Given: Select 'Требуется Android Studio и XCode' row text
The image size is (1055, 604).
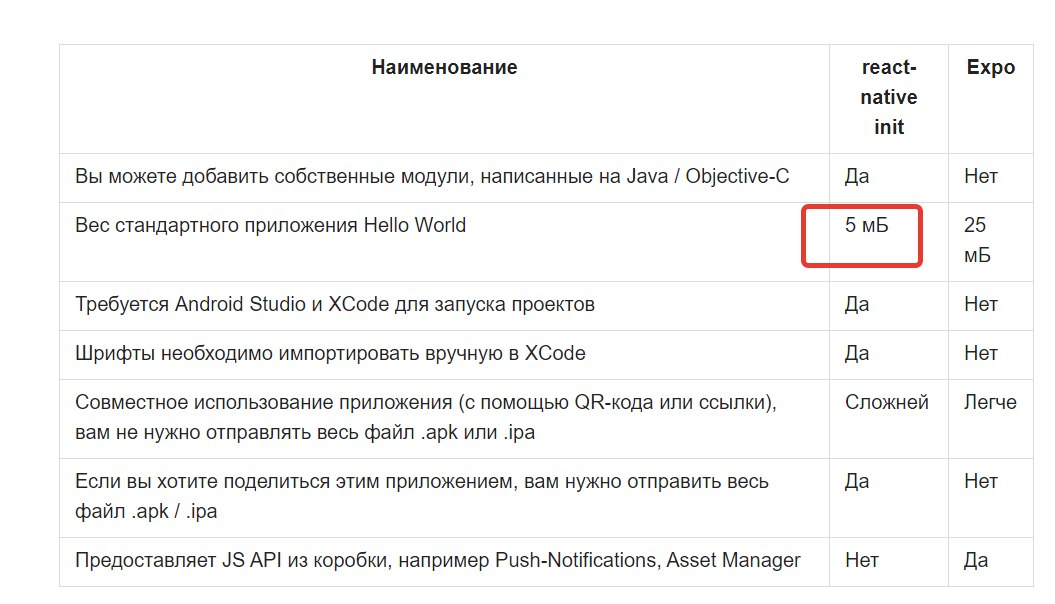Looking at the screenshot, I should click(x=334, y=304).
